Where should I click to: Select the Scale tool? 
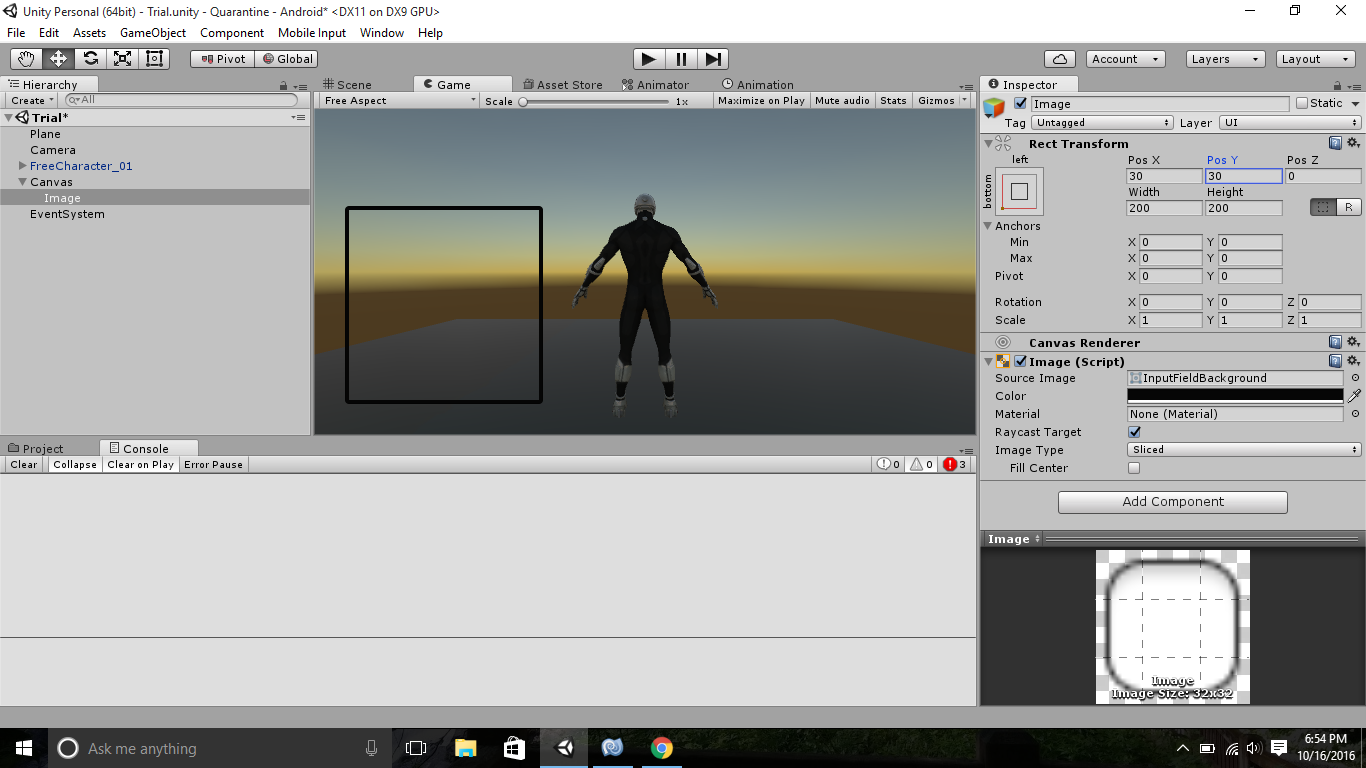pyautogui.click(x=122, y=59)
